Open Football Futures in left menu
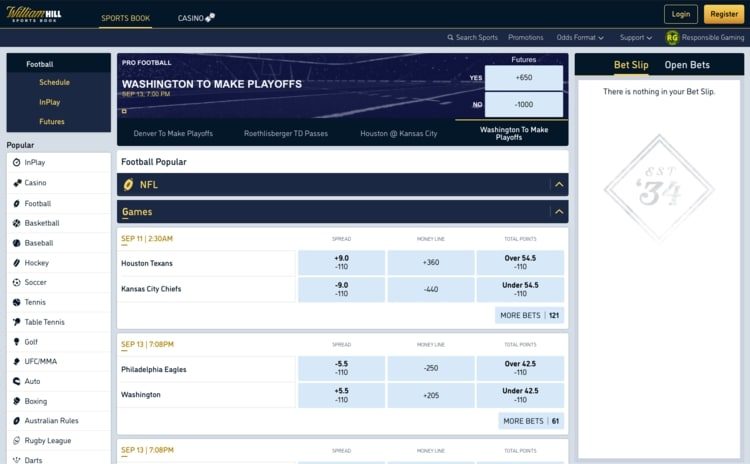 pyautogui.click(x=52, y=122)
